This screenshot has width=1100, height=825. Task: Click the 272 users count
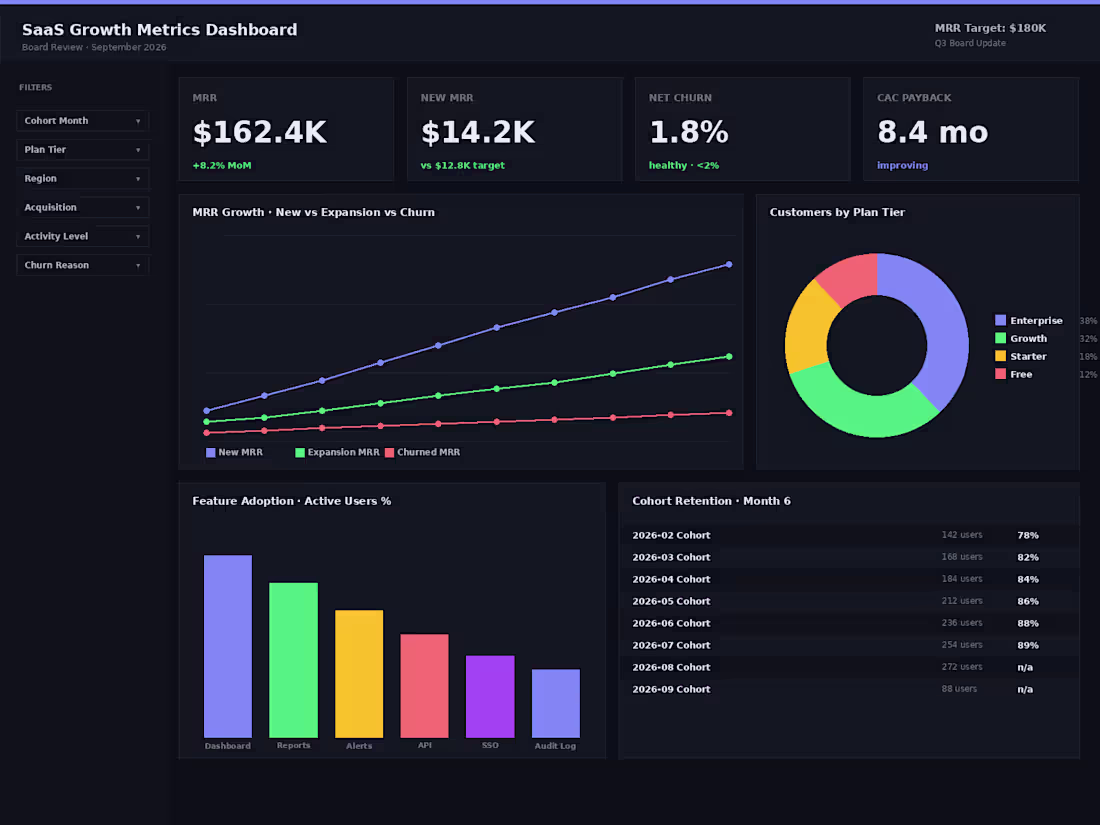(x=962, y=667)
